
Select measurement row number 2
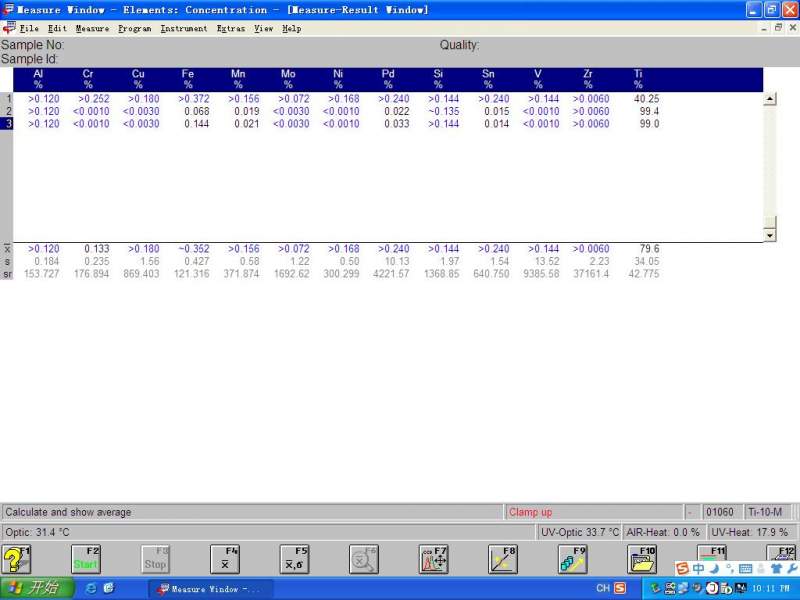click(7, 111)
